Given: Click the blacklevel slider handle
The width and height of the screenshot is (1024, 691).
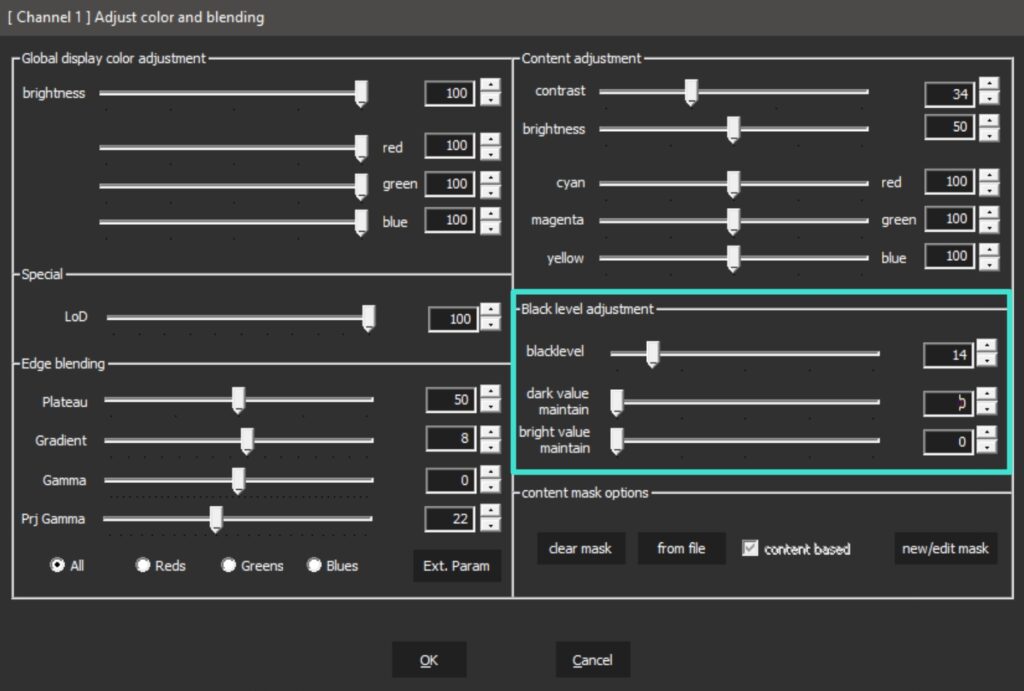Looking at the screenshot, I should coord(653,354).
